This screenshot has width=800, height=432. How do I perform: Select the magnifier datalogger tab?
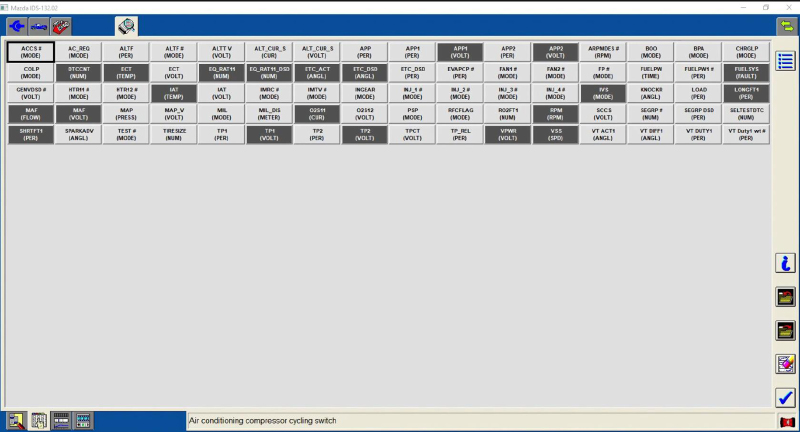[x=127, y=27]
